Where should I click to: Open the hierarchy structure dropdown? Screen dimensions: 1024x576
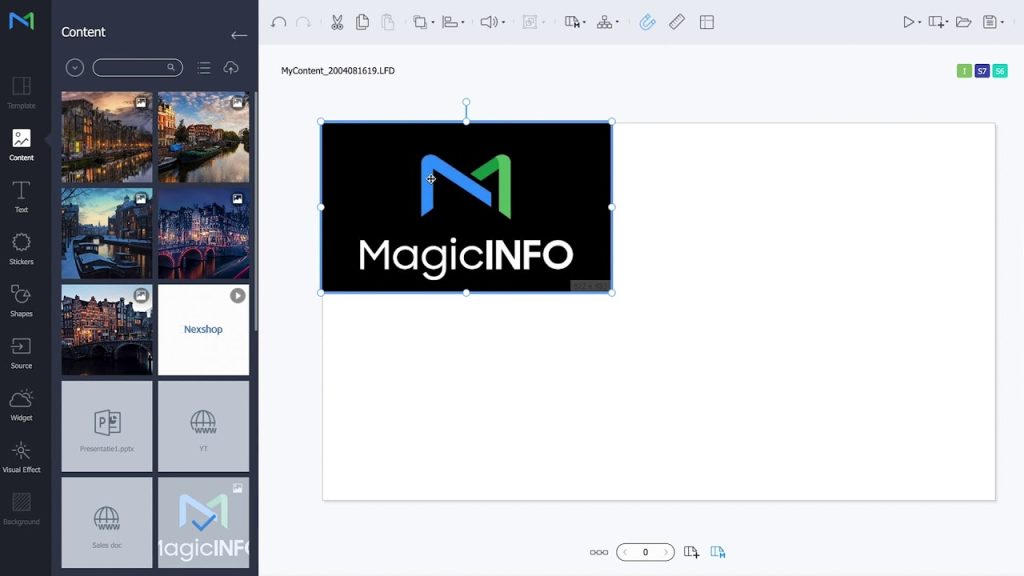(x=607, y=22)
